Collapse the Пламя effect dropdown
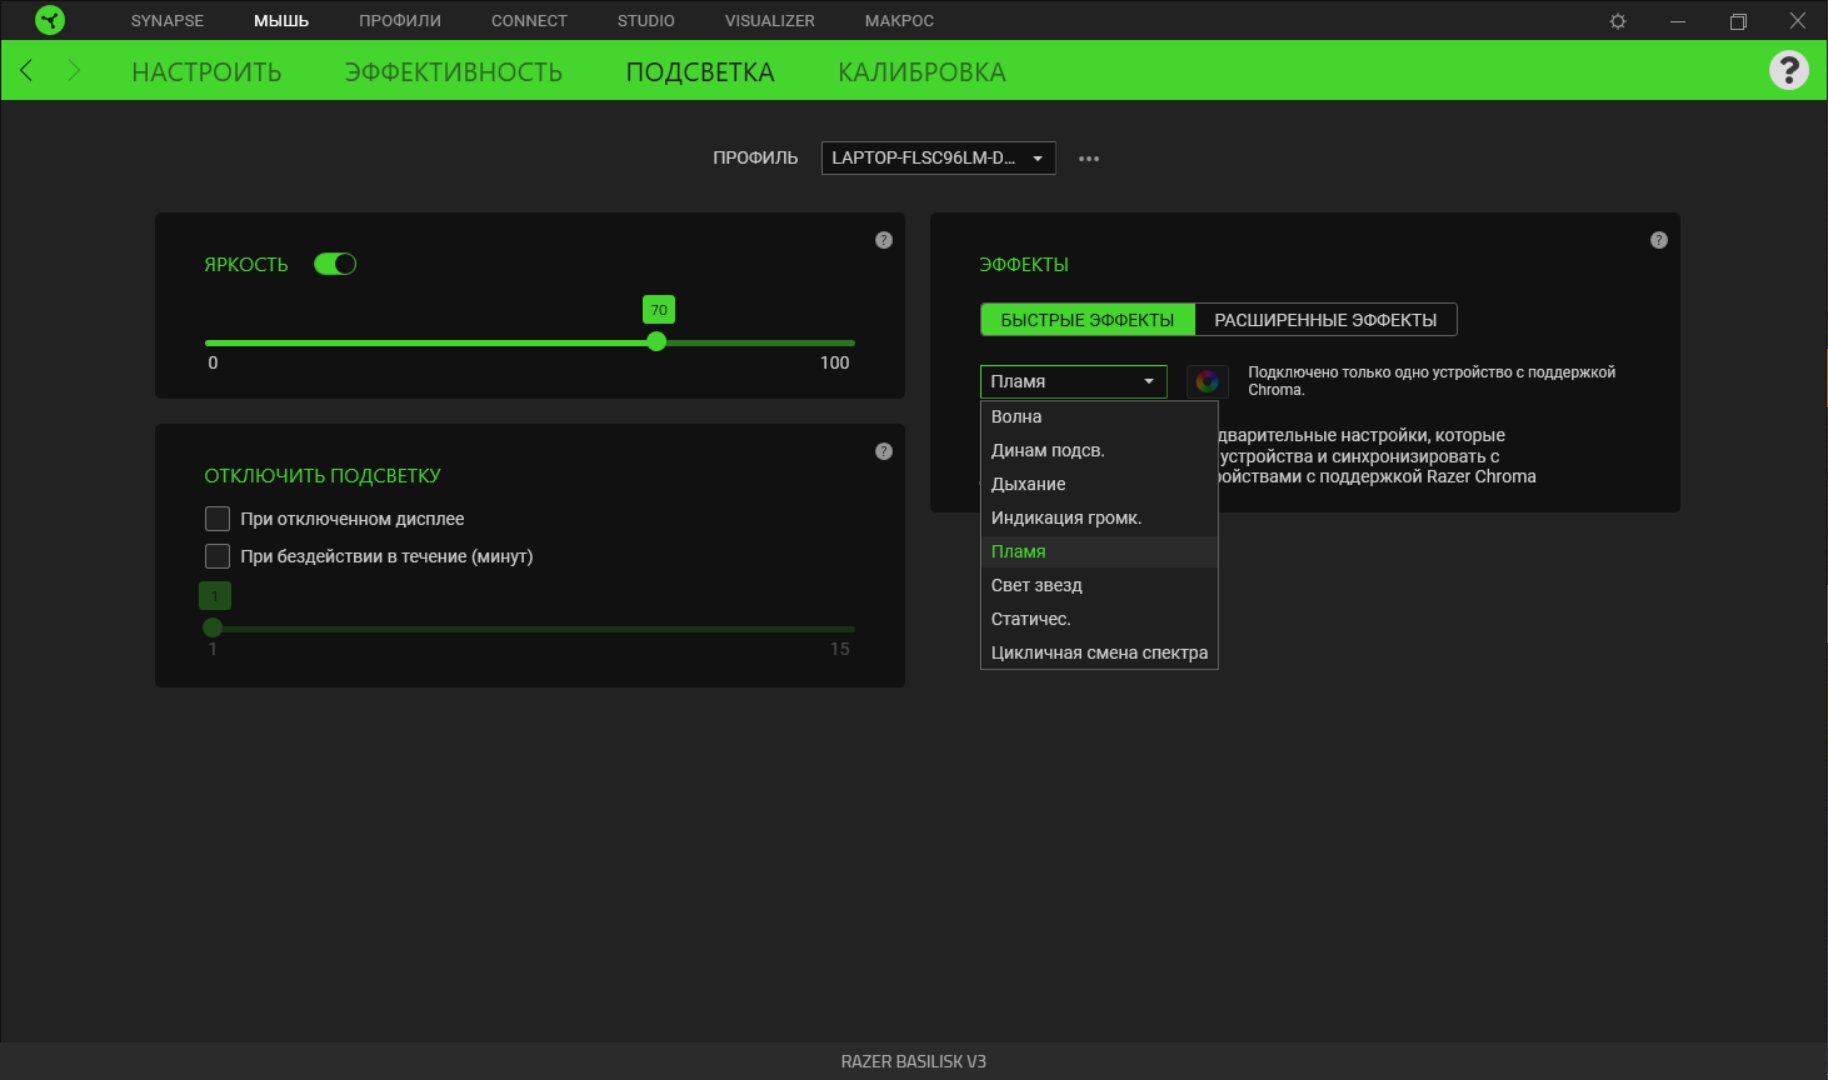1828x1080 pixels. point(1073,381)
